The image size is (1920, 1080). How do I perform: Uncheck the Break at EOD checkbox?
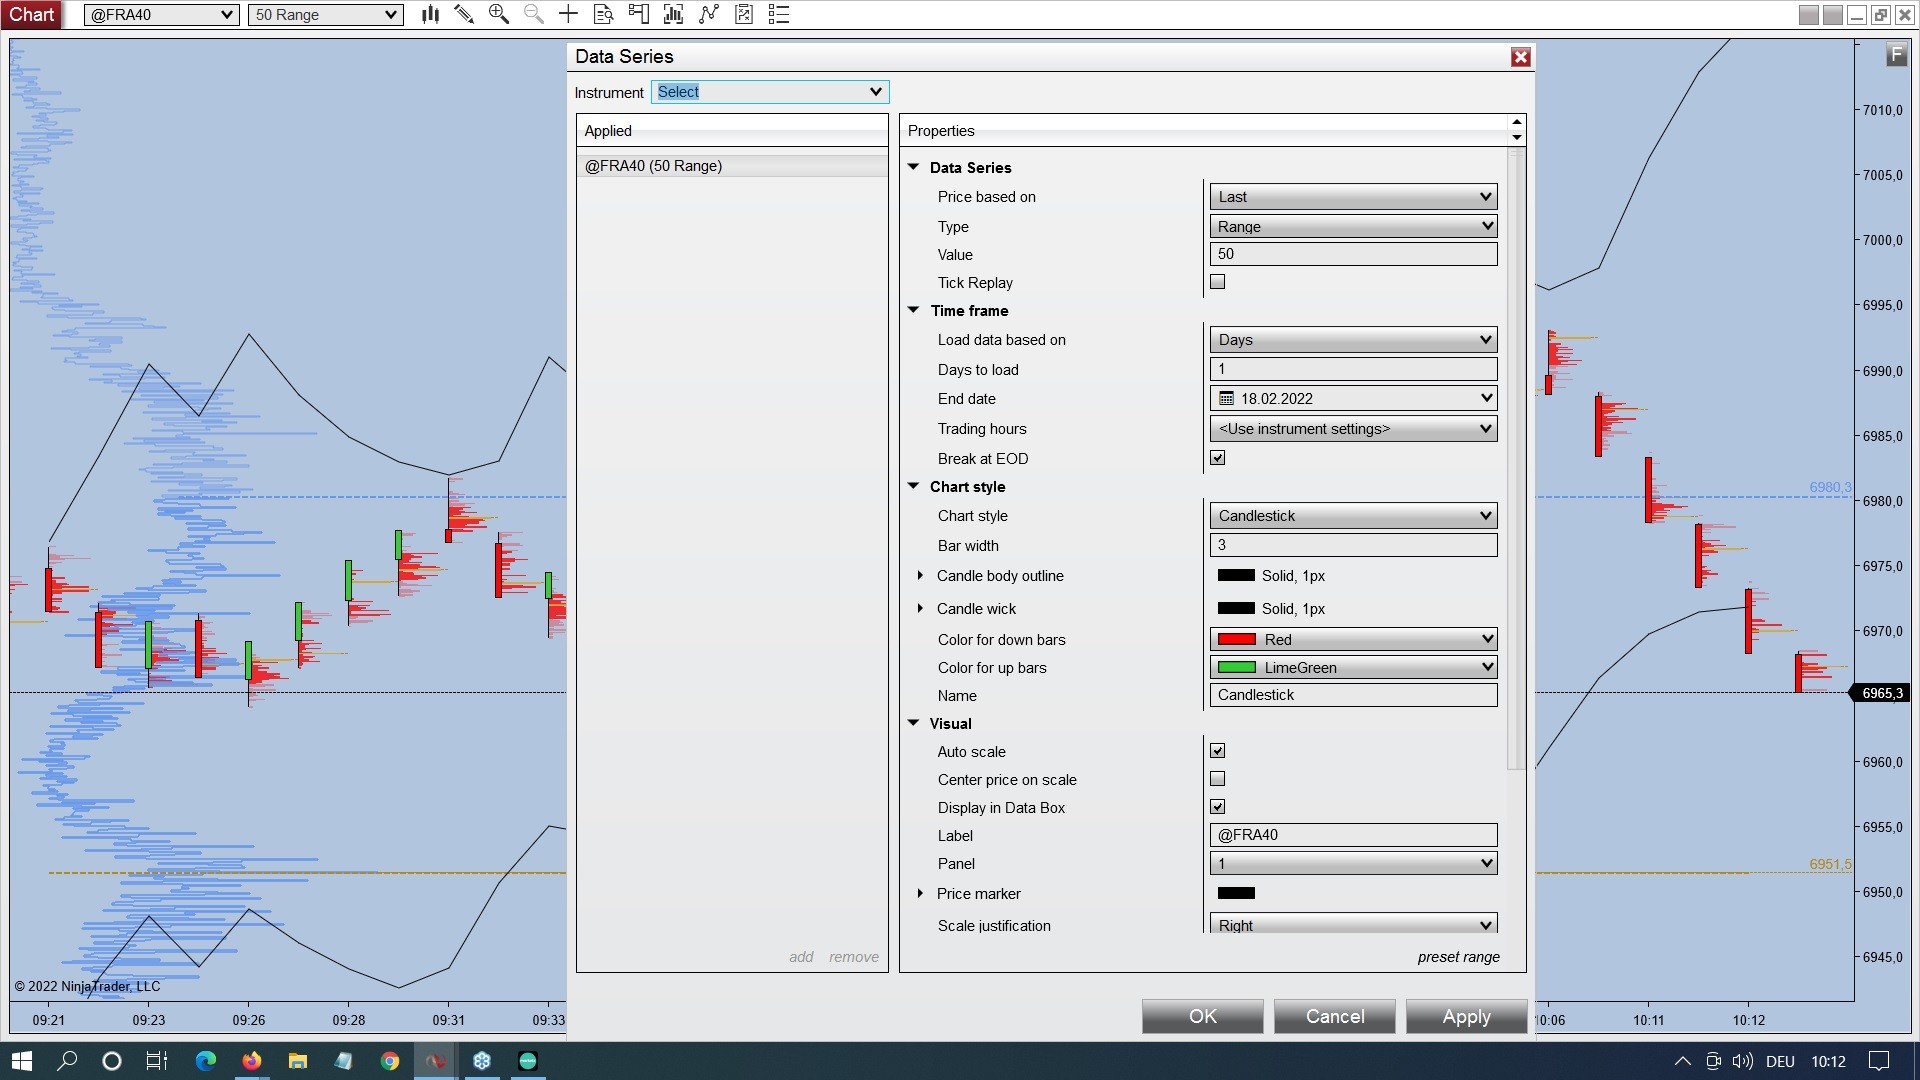coord(1217,458)
